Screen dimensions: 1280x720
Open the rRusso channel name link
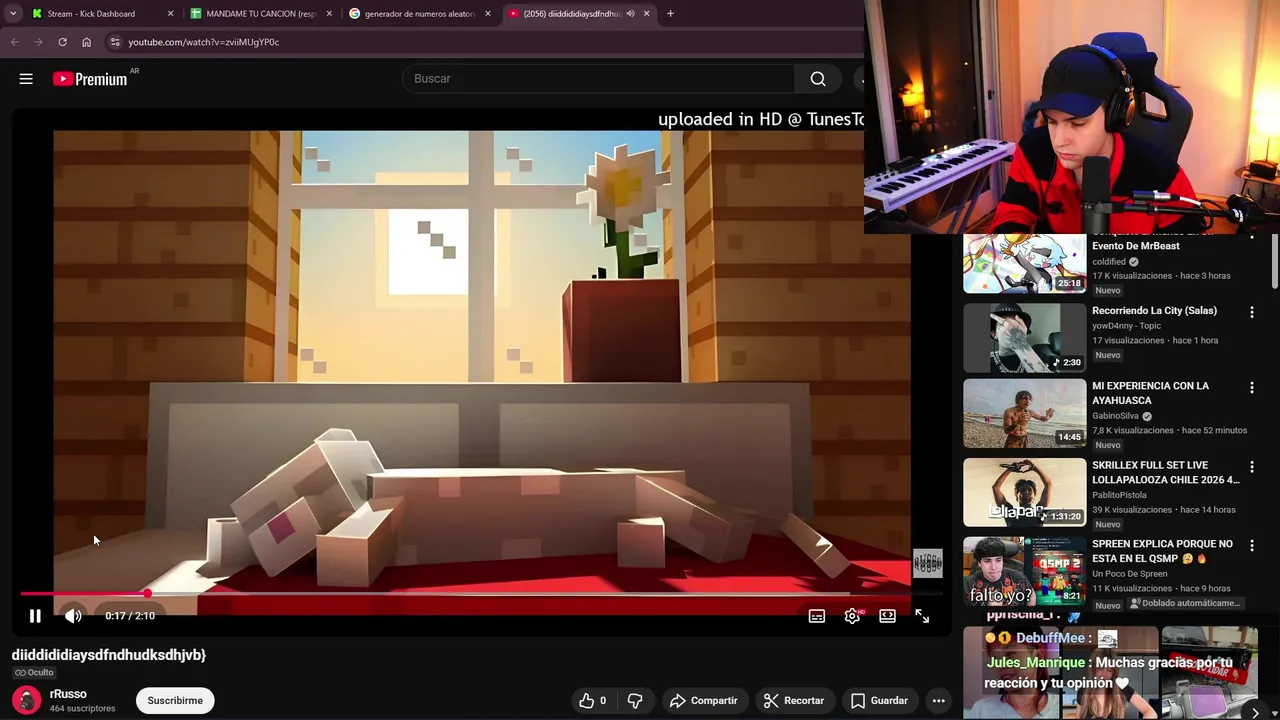[x=68, y=694]
